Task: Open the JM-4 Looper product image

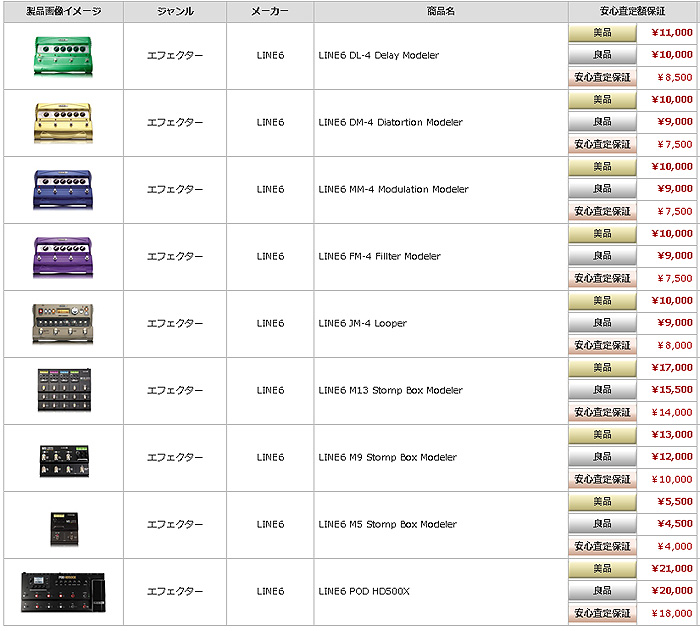Action: (63, 324)
